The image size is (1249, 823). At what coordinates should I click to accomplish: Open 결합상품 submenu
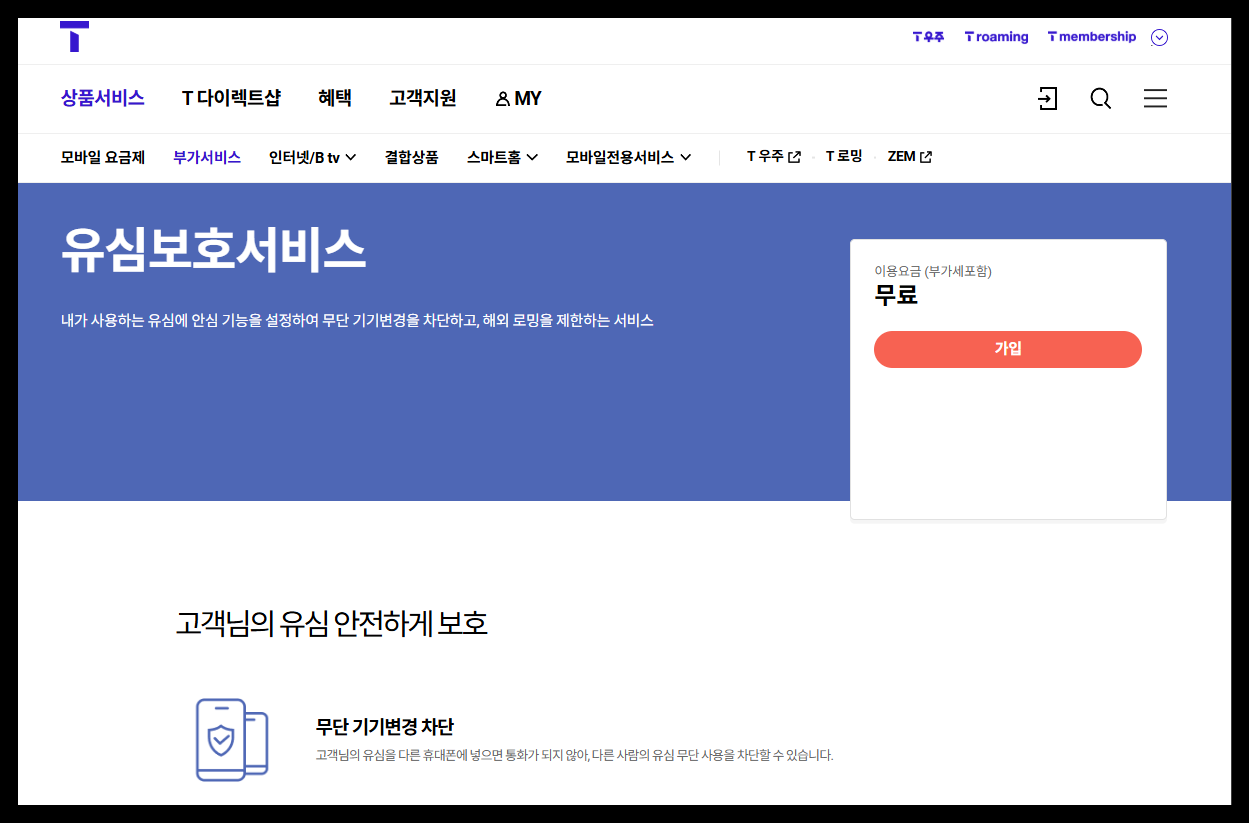click(412, 157)
